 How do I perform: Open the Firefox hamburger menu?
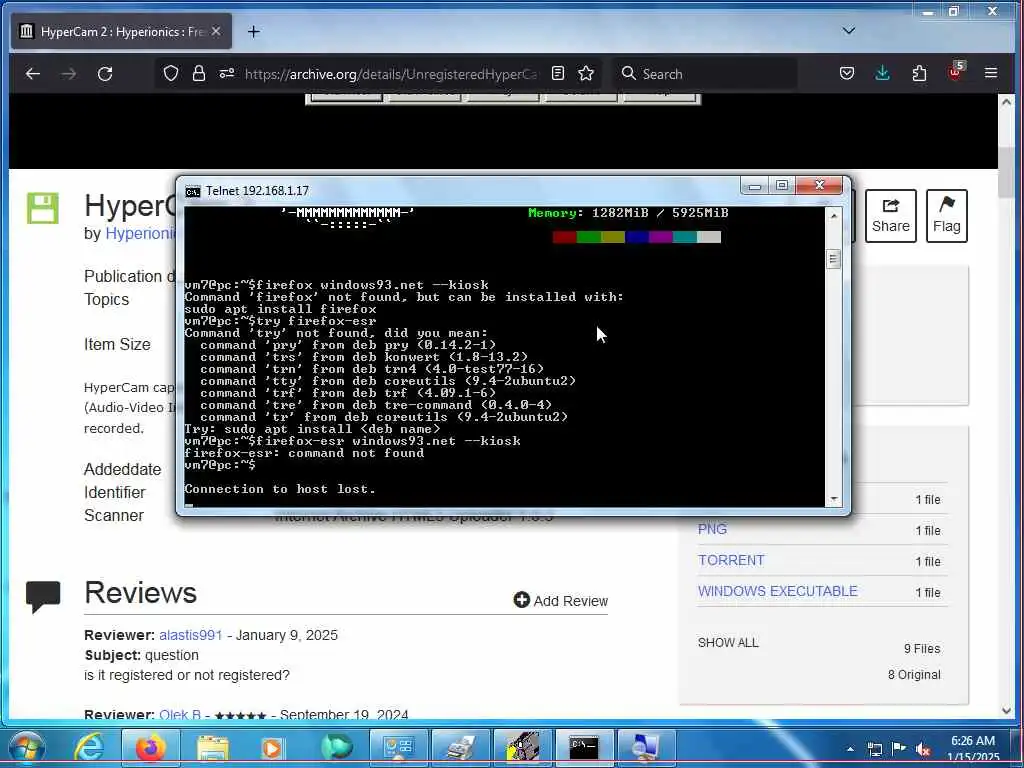[991, 73]
